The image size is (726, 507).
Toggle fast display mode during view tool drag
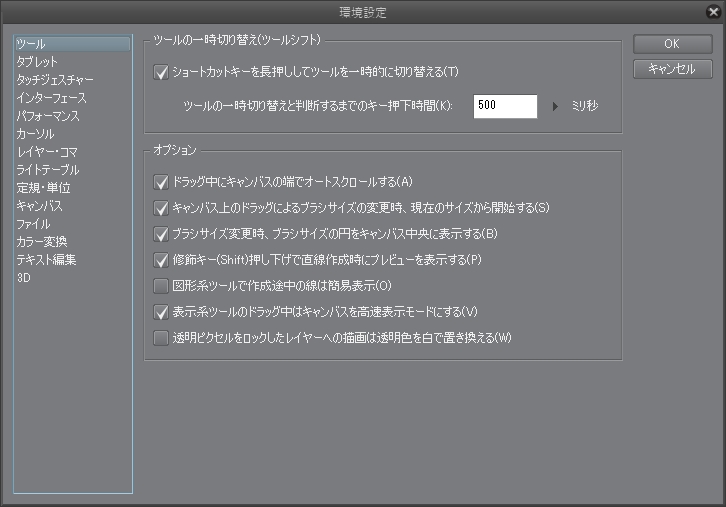point(161,312)
